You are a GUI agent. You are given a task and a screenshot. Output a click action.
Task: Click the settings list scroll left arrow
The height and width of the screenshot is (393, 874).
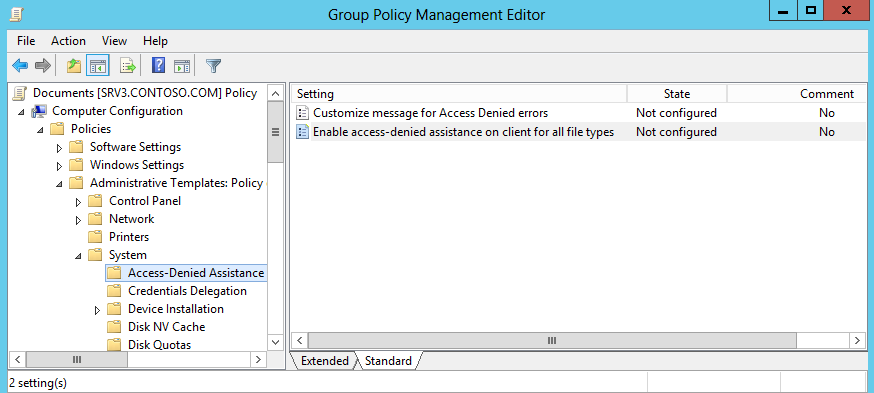300,341
